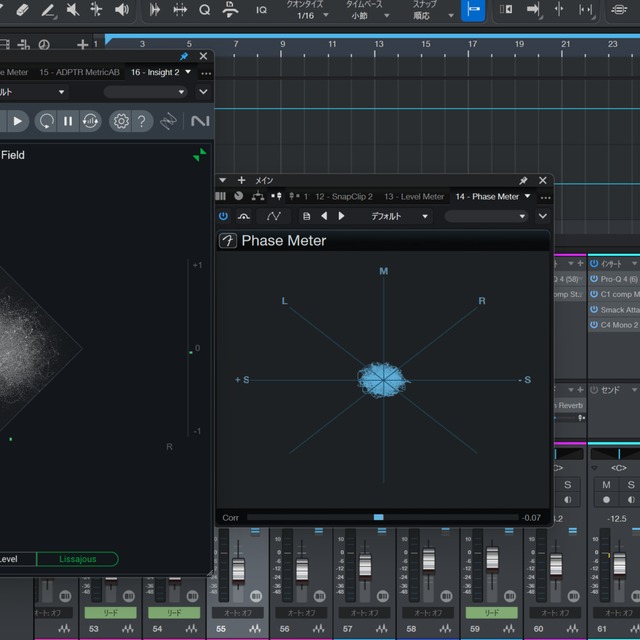Click the channel 57 volume fader

[365, 566]
